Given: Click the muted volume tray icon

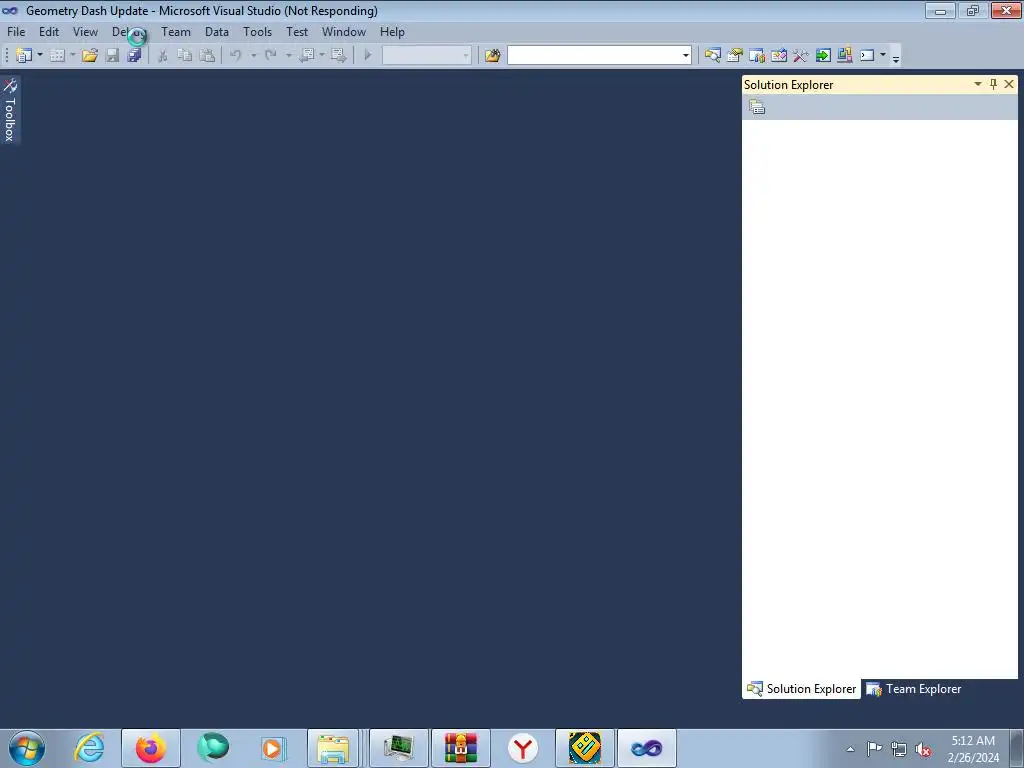Looking at the screenshot, I should [x=923, y=749].
